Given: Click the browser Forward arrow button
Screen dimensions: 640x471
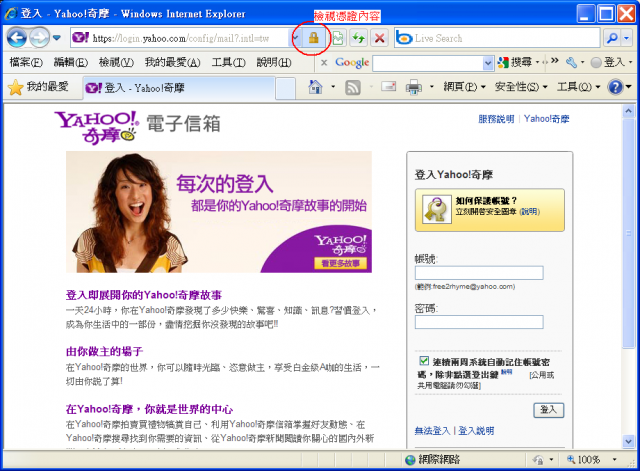Looking at the screenshot, I should point(39,38).
